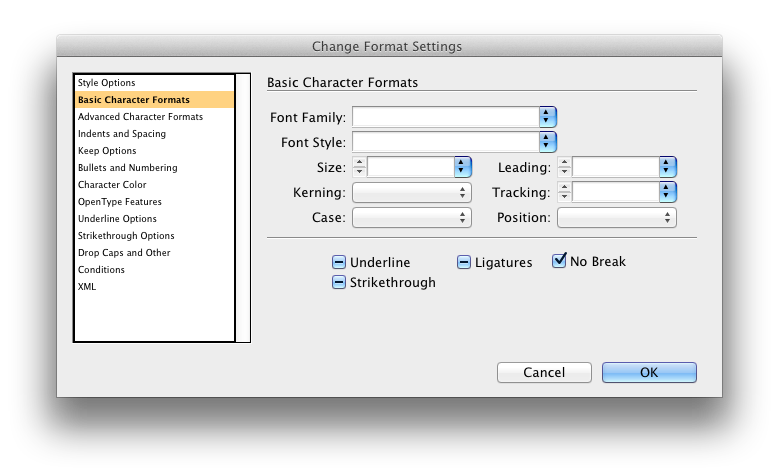Uncheck the No Break checkbox

coord(559,261)
